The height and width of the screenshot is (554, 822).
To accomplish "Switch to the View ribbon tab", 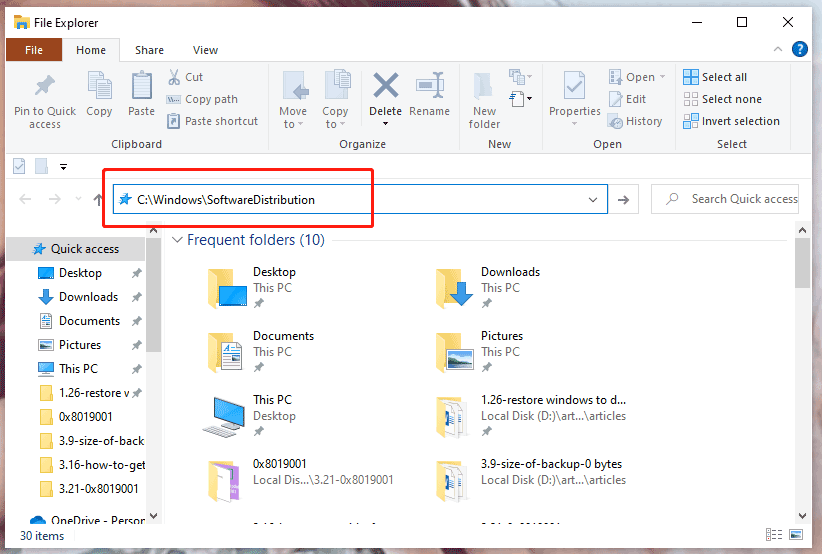I will click(205, 50).
